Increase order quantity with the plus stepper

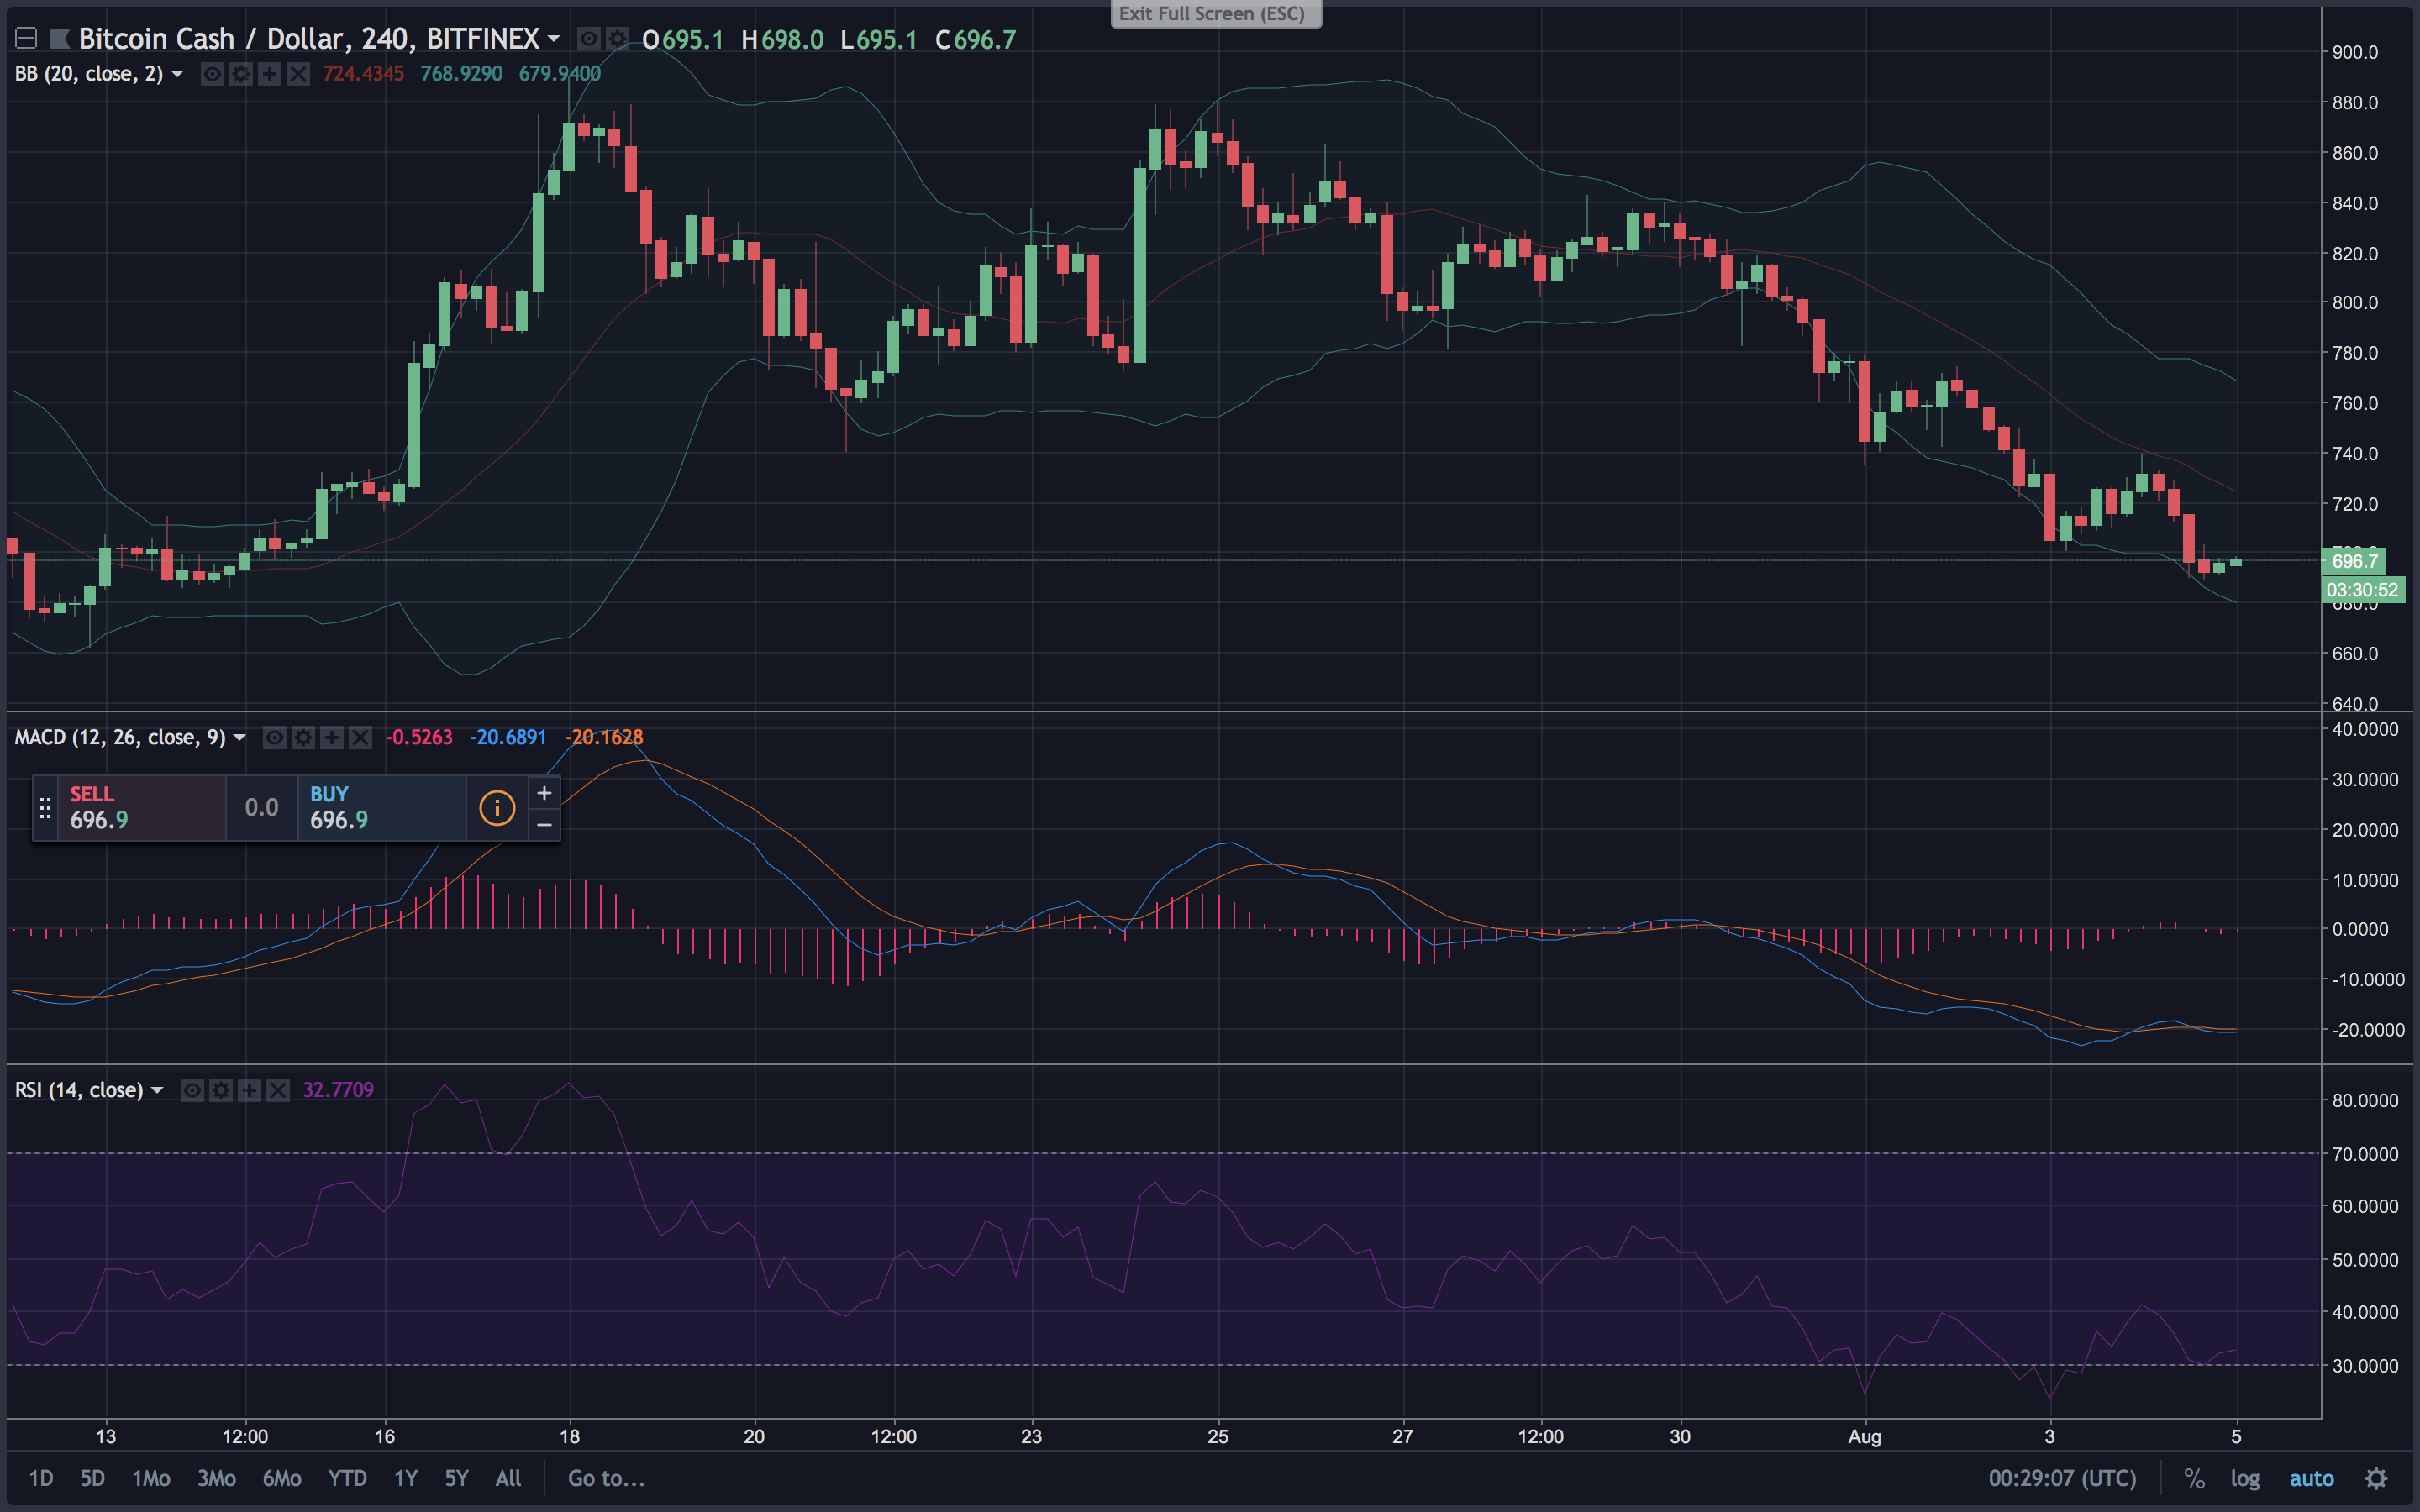(544, 793)
